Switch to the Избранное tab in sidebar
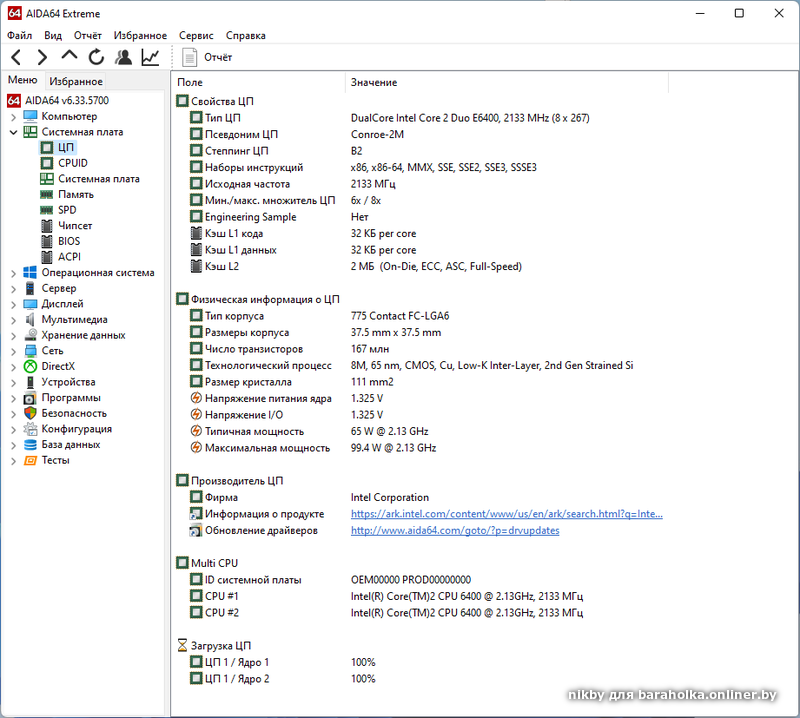The image size is (800, 718). (x=76, y=81)
